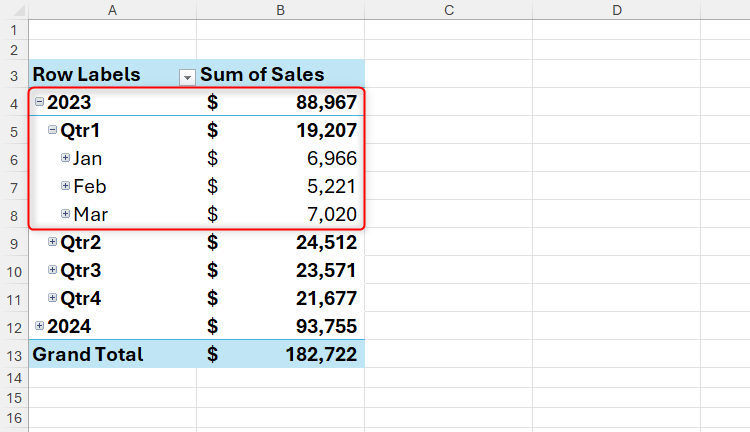This screenshot has width=750, height=432.
Task: Select column C header
Action: (448, 10)
